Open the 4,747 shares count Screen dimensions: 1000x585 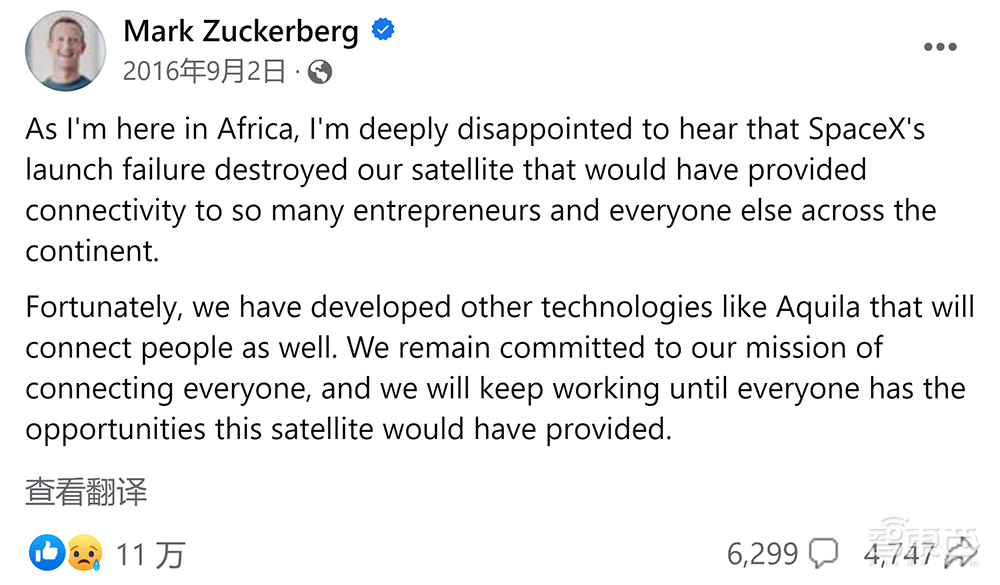(900, 553)
